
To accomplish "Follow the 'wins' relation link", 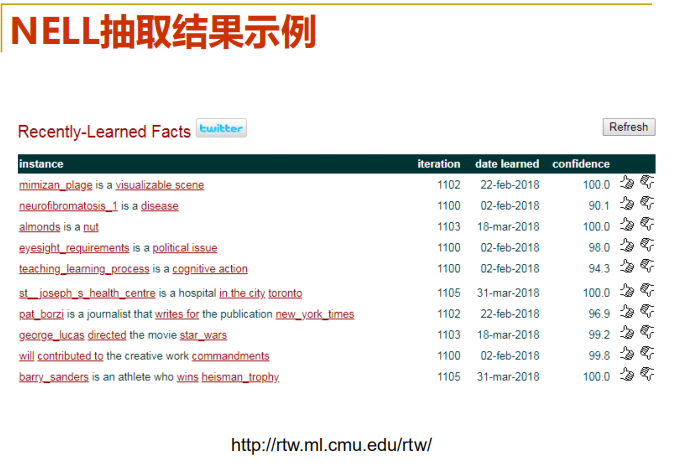I will coord(188,377).
